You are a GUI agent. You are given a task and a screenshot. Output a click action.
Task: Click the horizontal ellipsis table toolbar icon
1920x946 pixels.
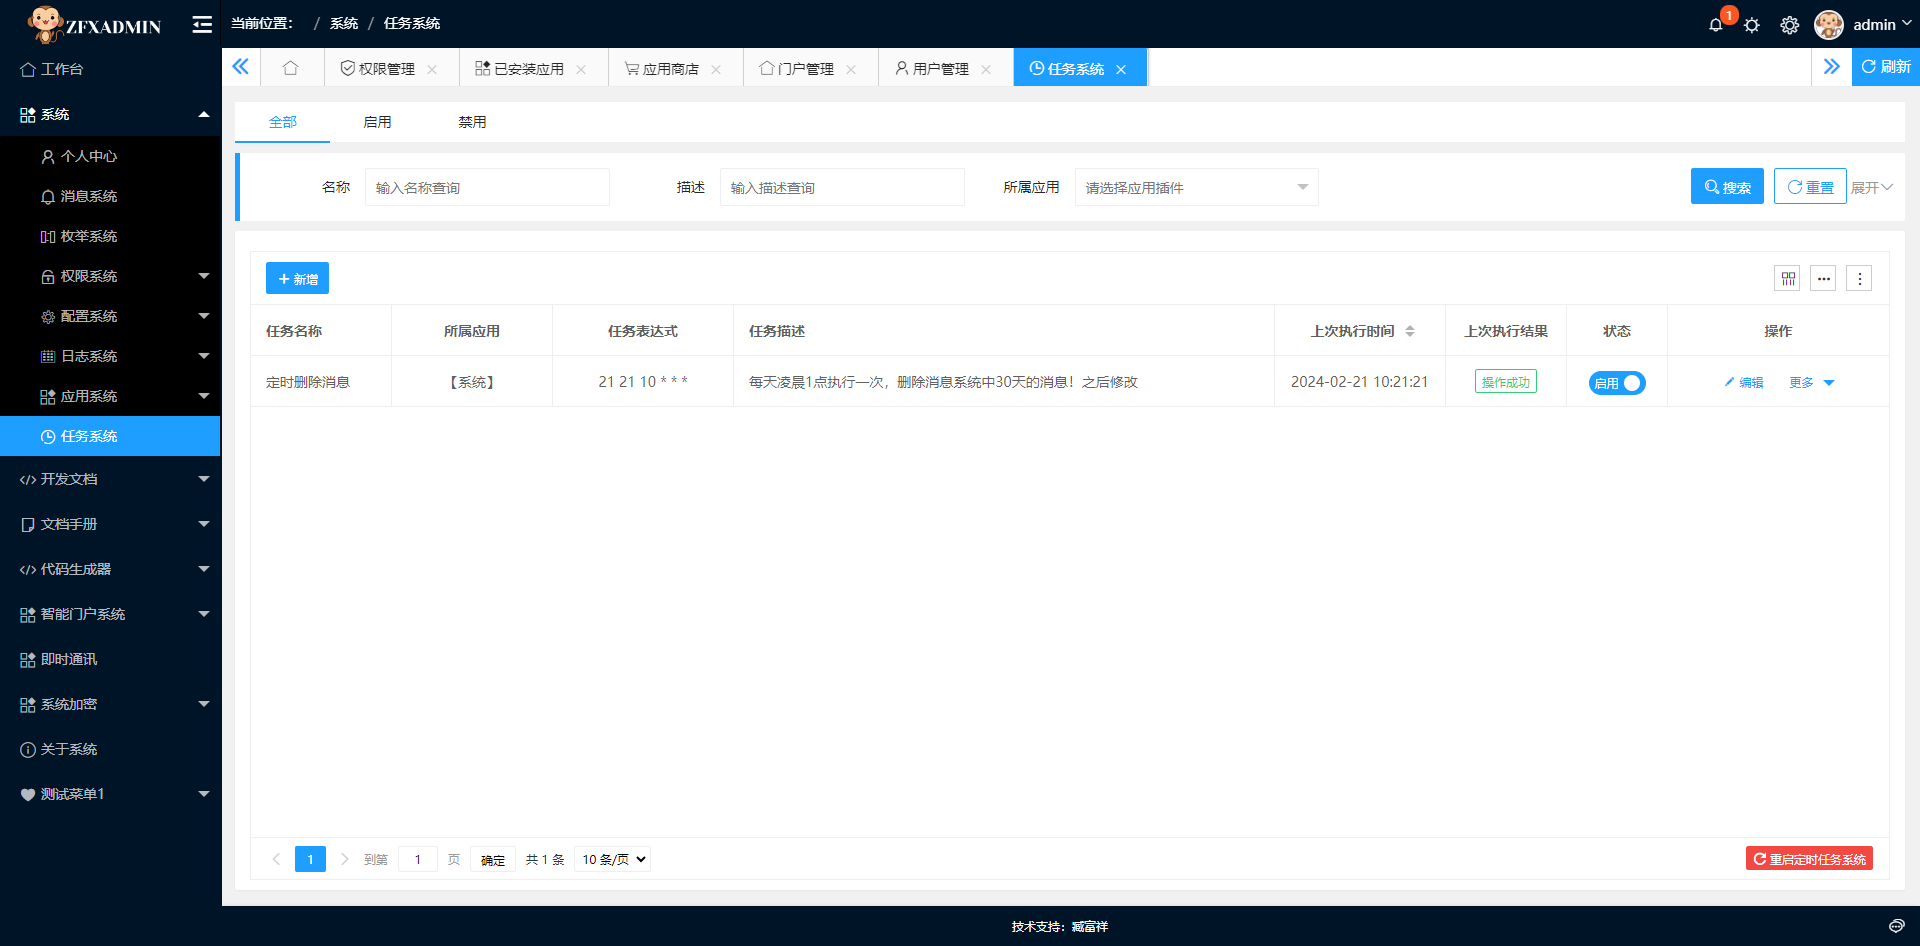tap(1823, 279)
